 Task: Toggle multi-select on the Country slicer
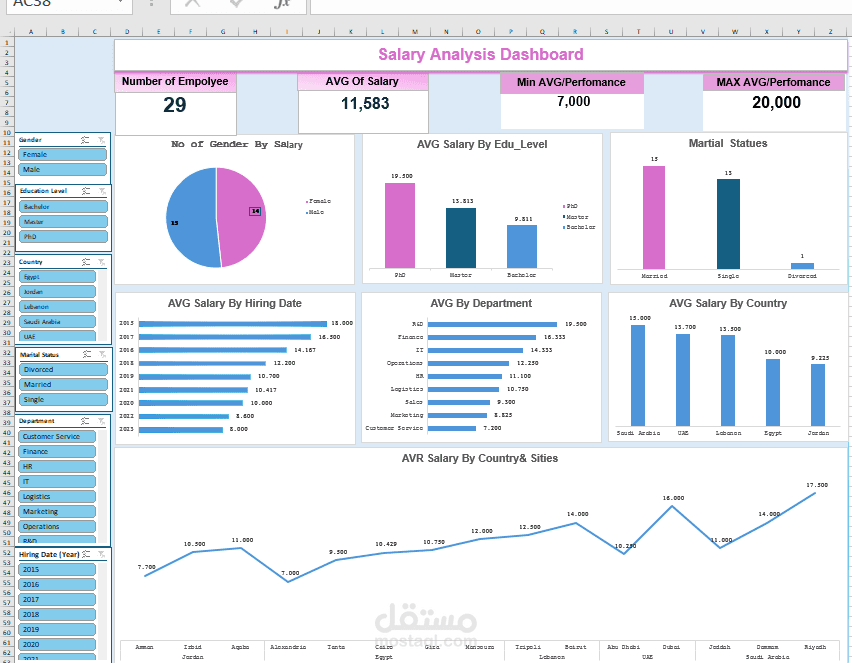pos(86,262)
